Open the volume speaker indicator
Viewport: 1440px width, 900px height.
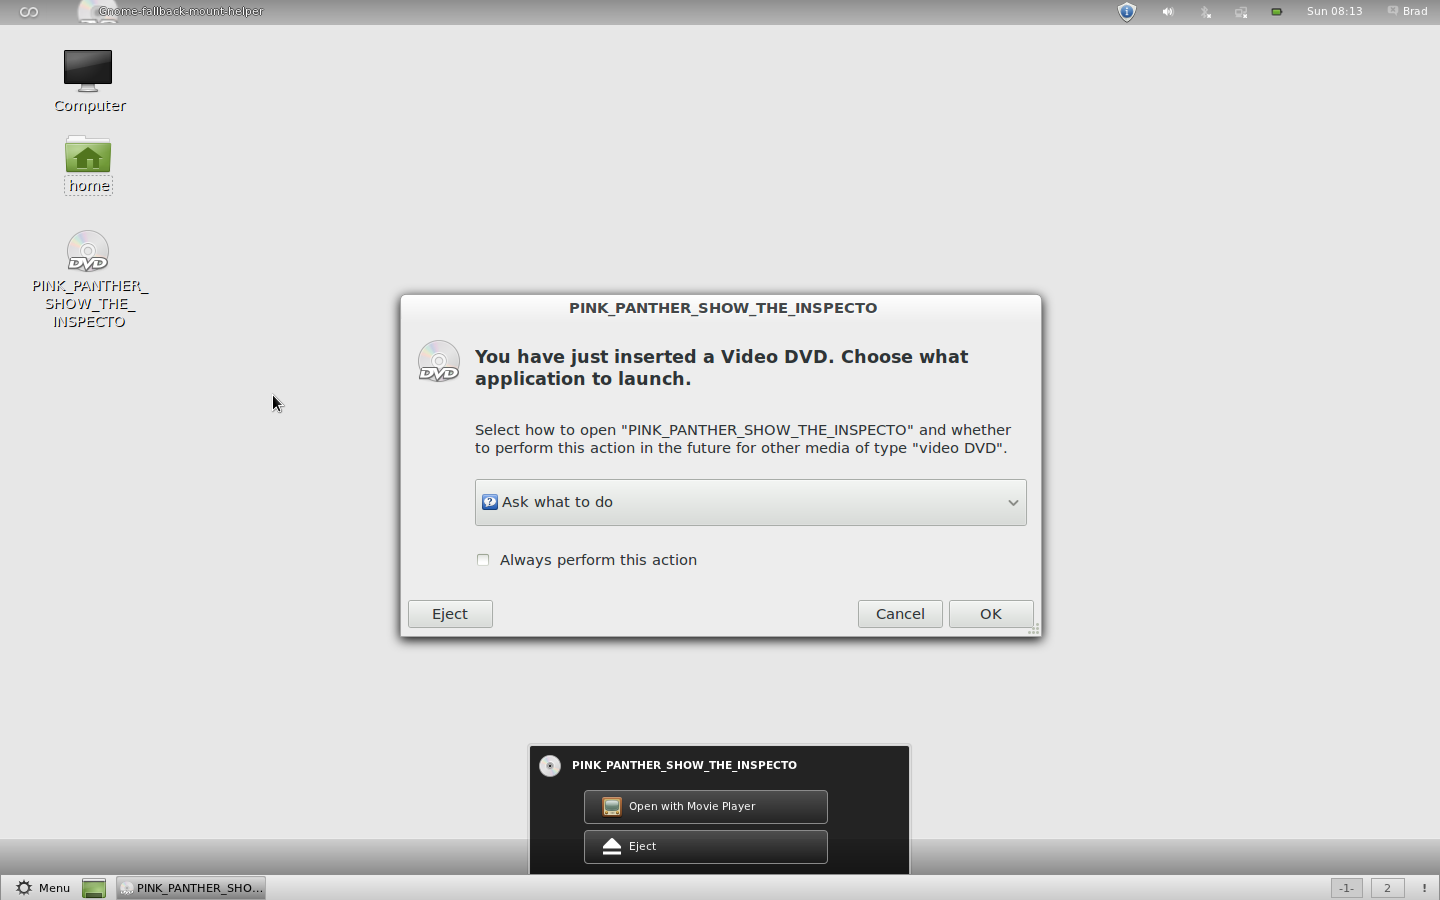click(1167, 12)
